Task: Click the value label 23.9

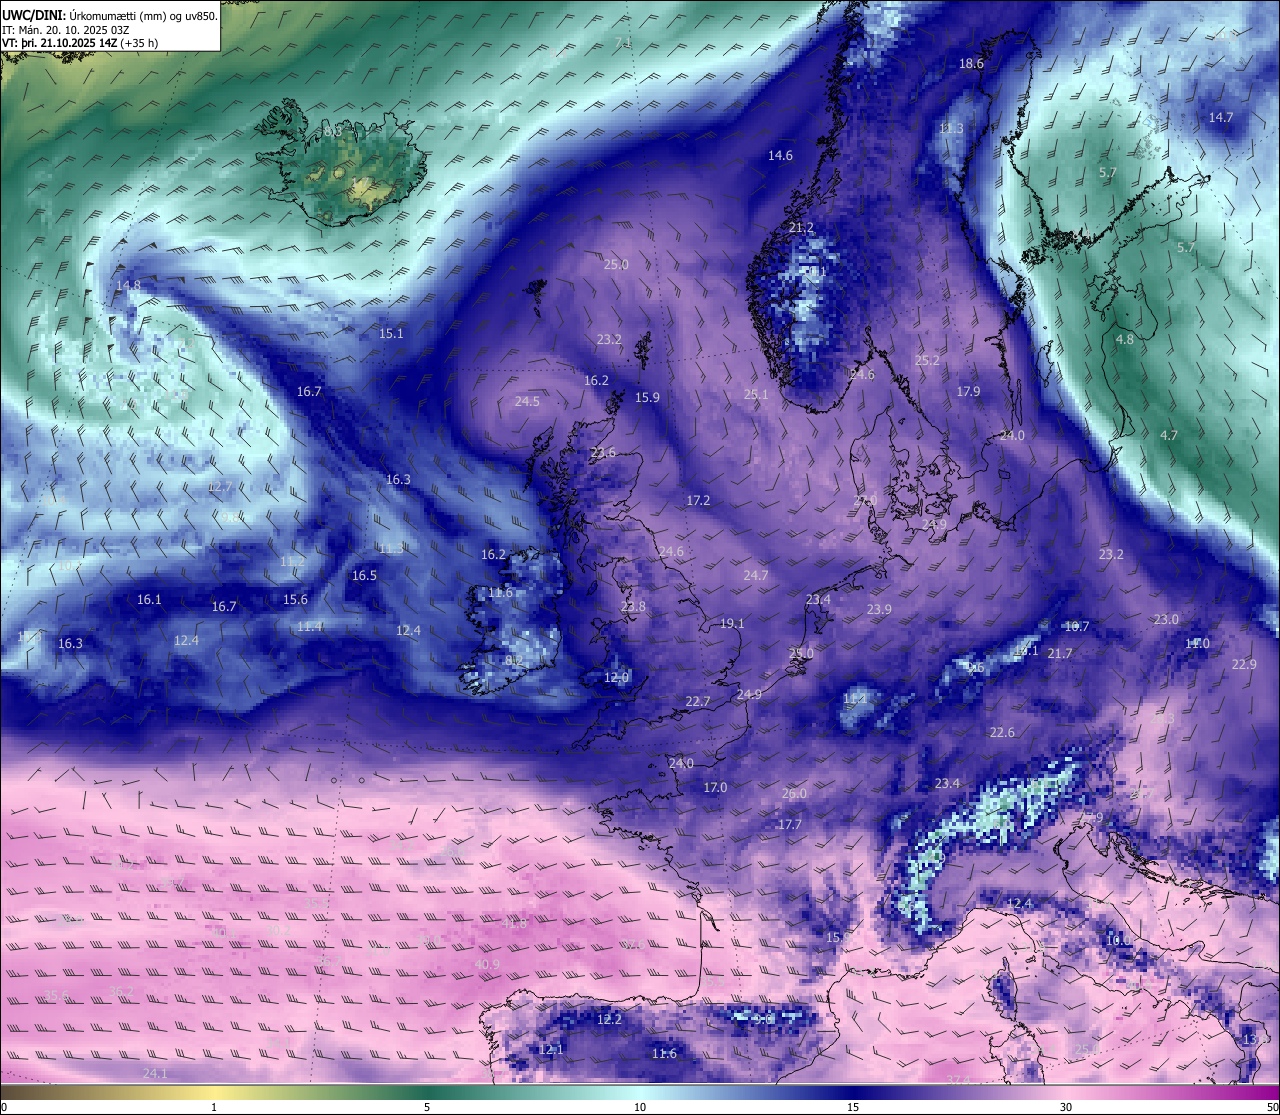Action: pos(879,610)
